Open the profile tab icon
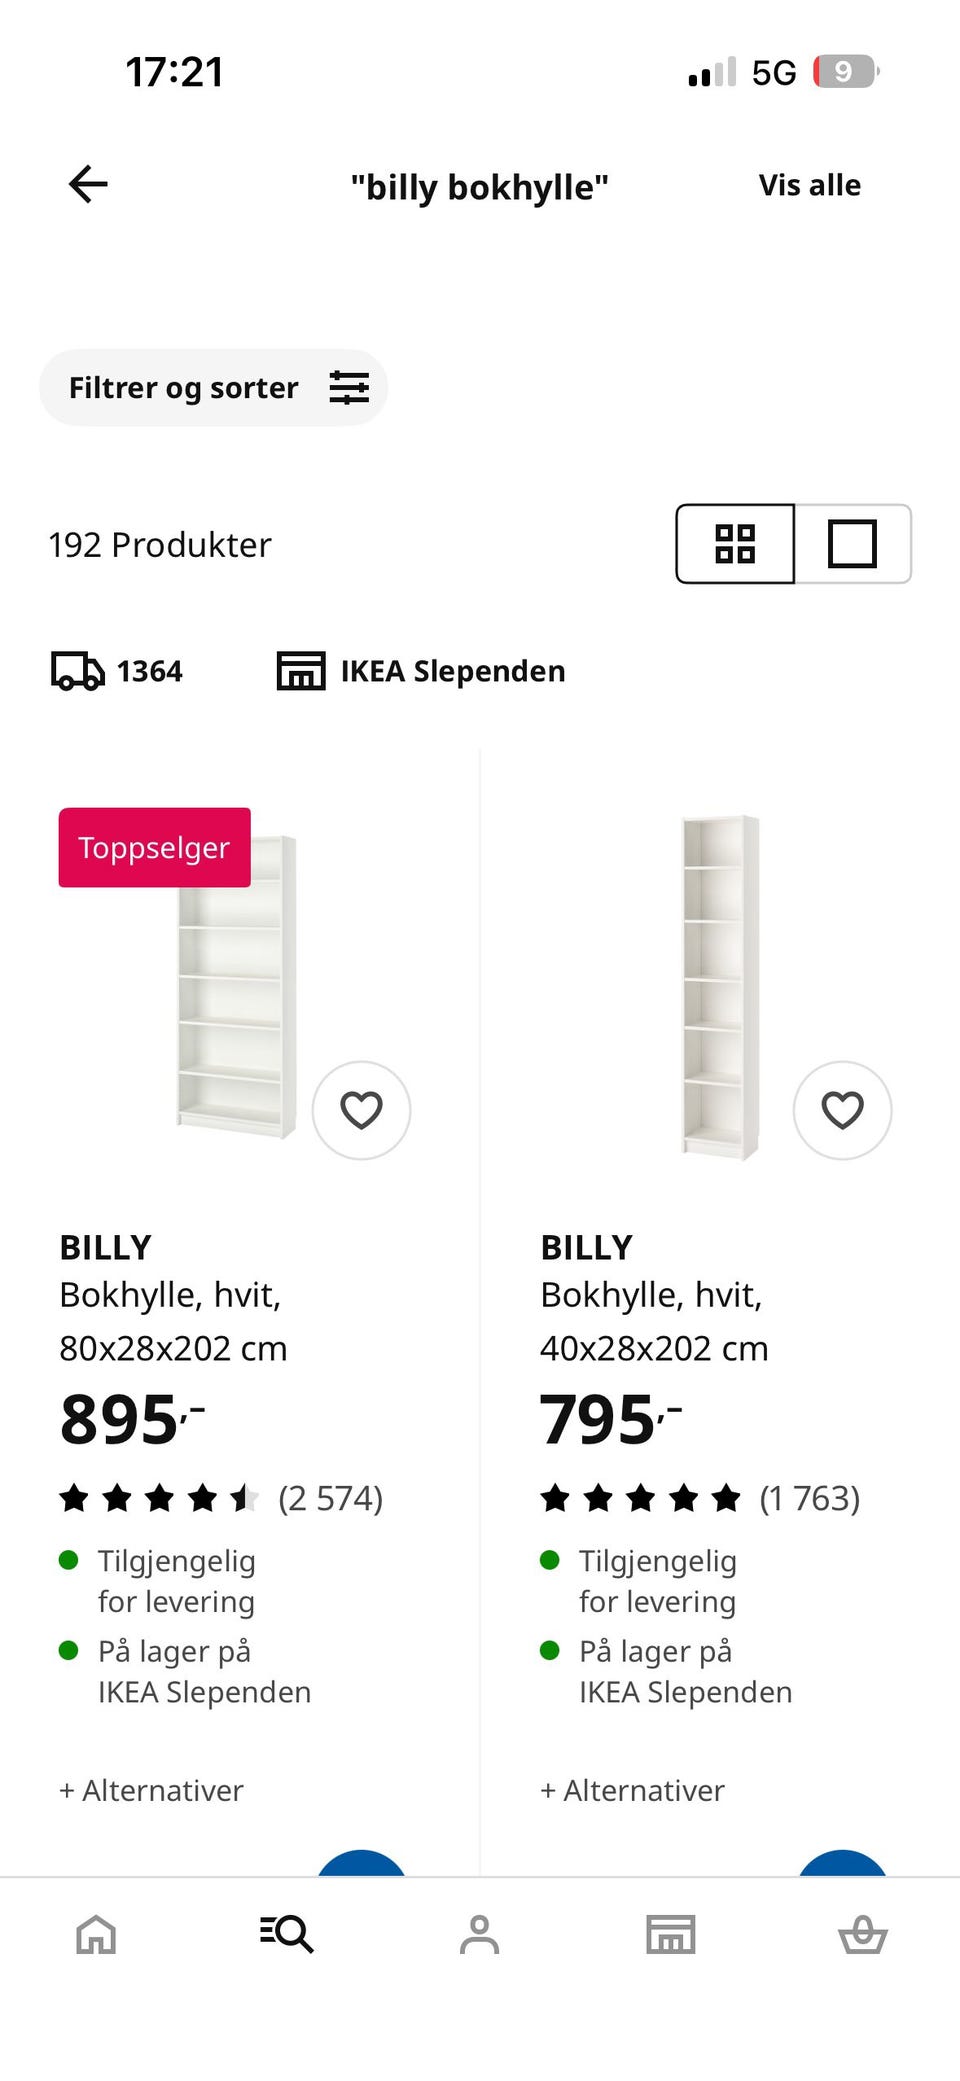The width and height of the screenshot is (960, 2081). click(479, 1934)
